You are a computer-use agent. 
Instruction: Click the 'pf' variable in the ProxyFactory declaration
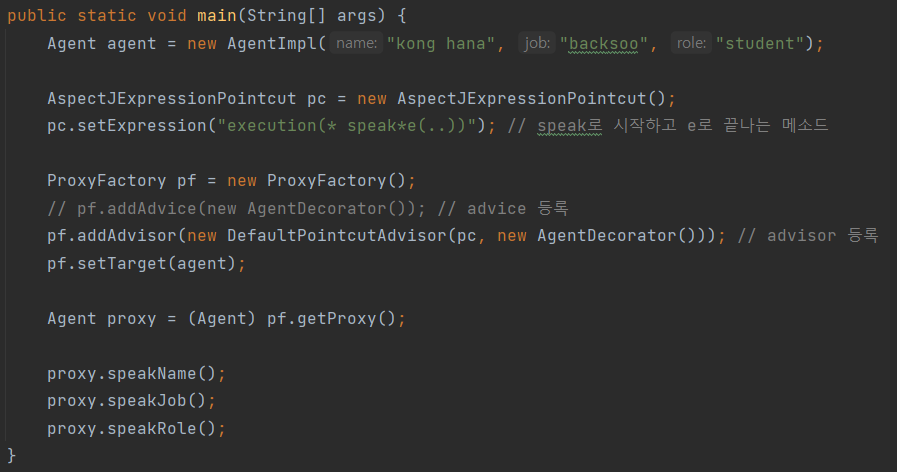(x=186, y=181)
